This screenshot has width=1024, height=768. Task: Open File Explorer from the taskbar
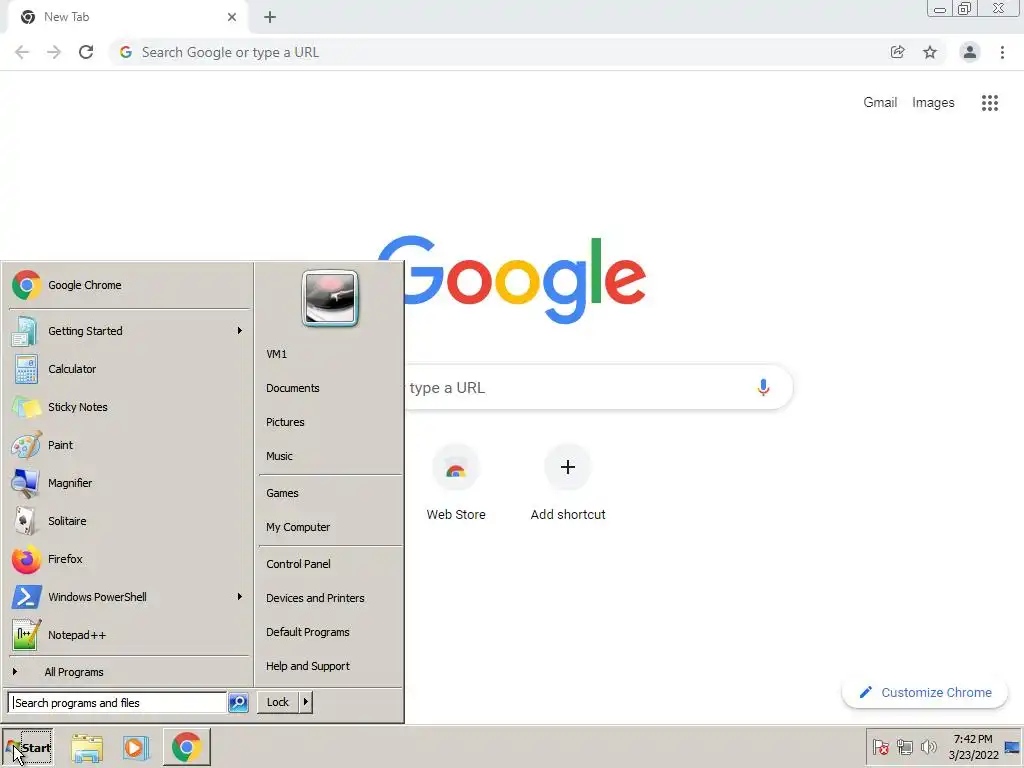(87, 748)
